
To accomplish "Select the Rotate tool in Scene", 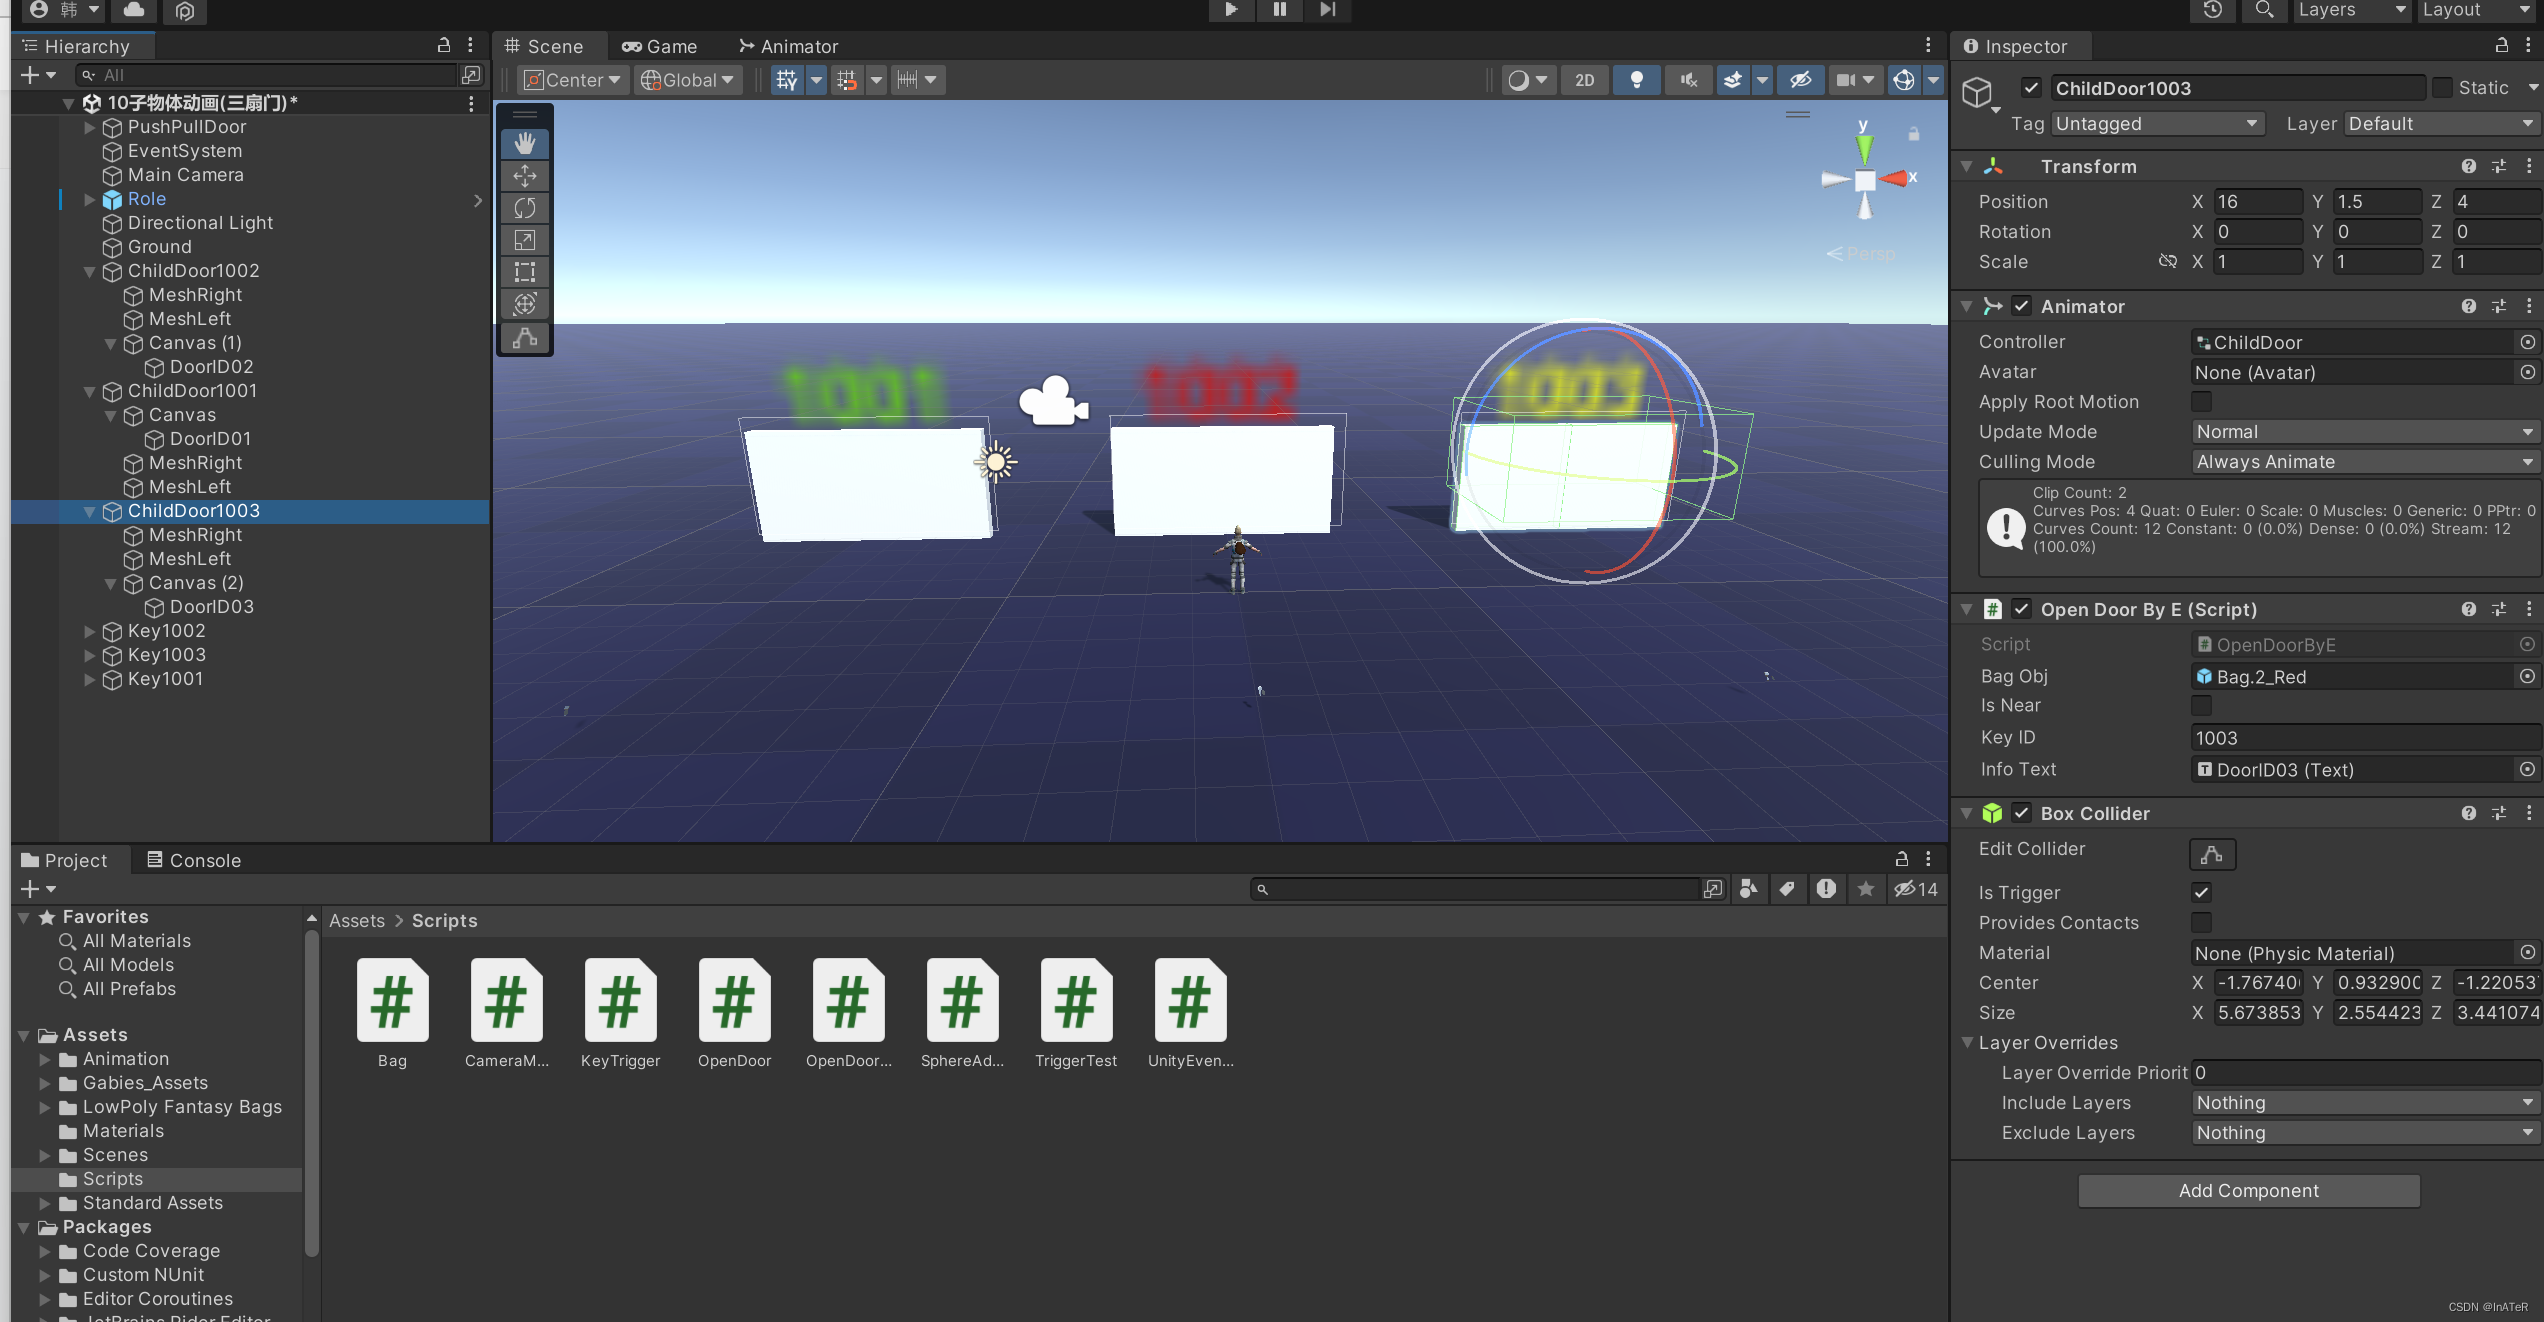I will (x=525, y=208).
